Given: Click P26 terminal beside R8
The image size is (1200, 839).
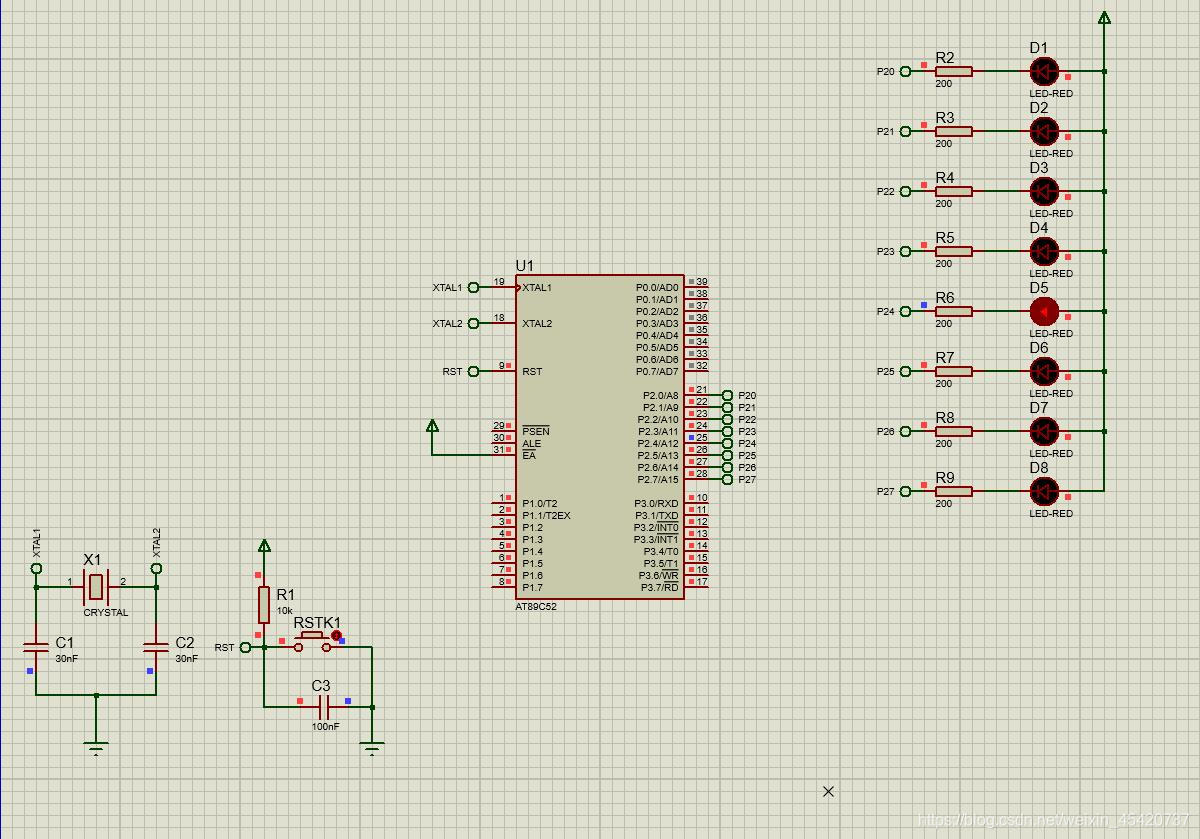Looking at the screenshot, I should (905, 431).
